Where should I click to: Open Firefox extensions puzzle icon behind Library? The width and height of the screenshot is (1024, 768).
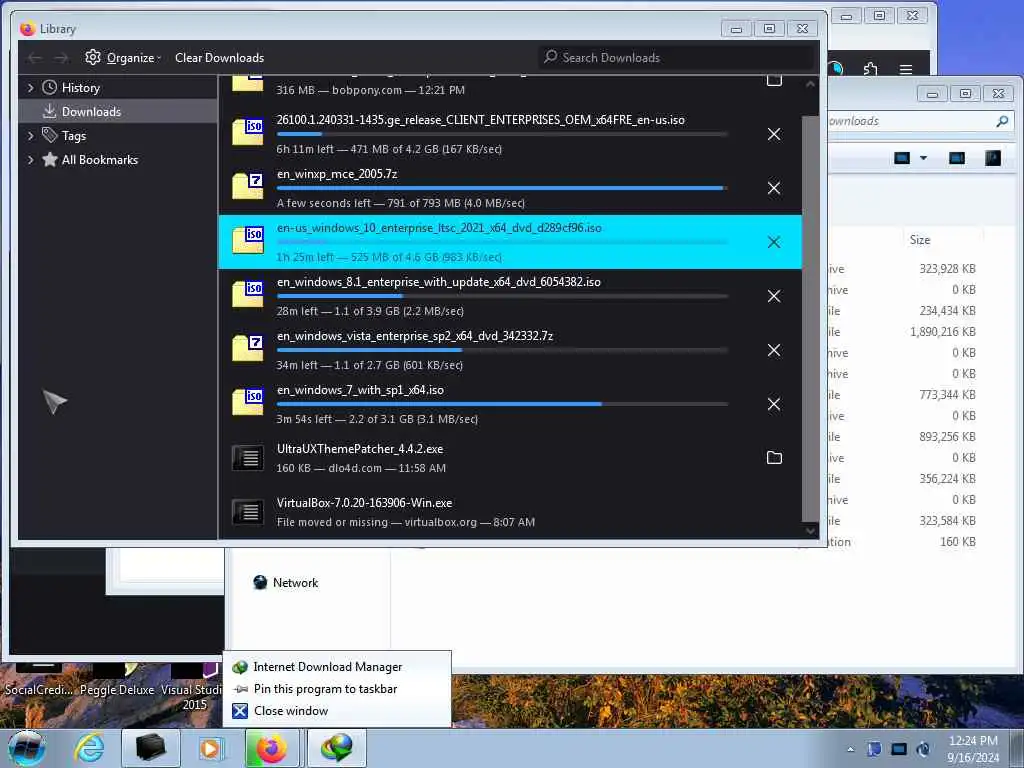pos(871,69)
